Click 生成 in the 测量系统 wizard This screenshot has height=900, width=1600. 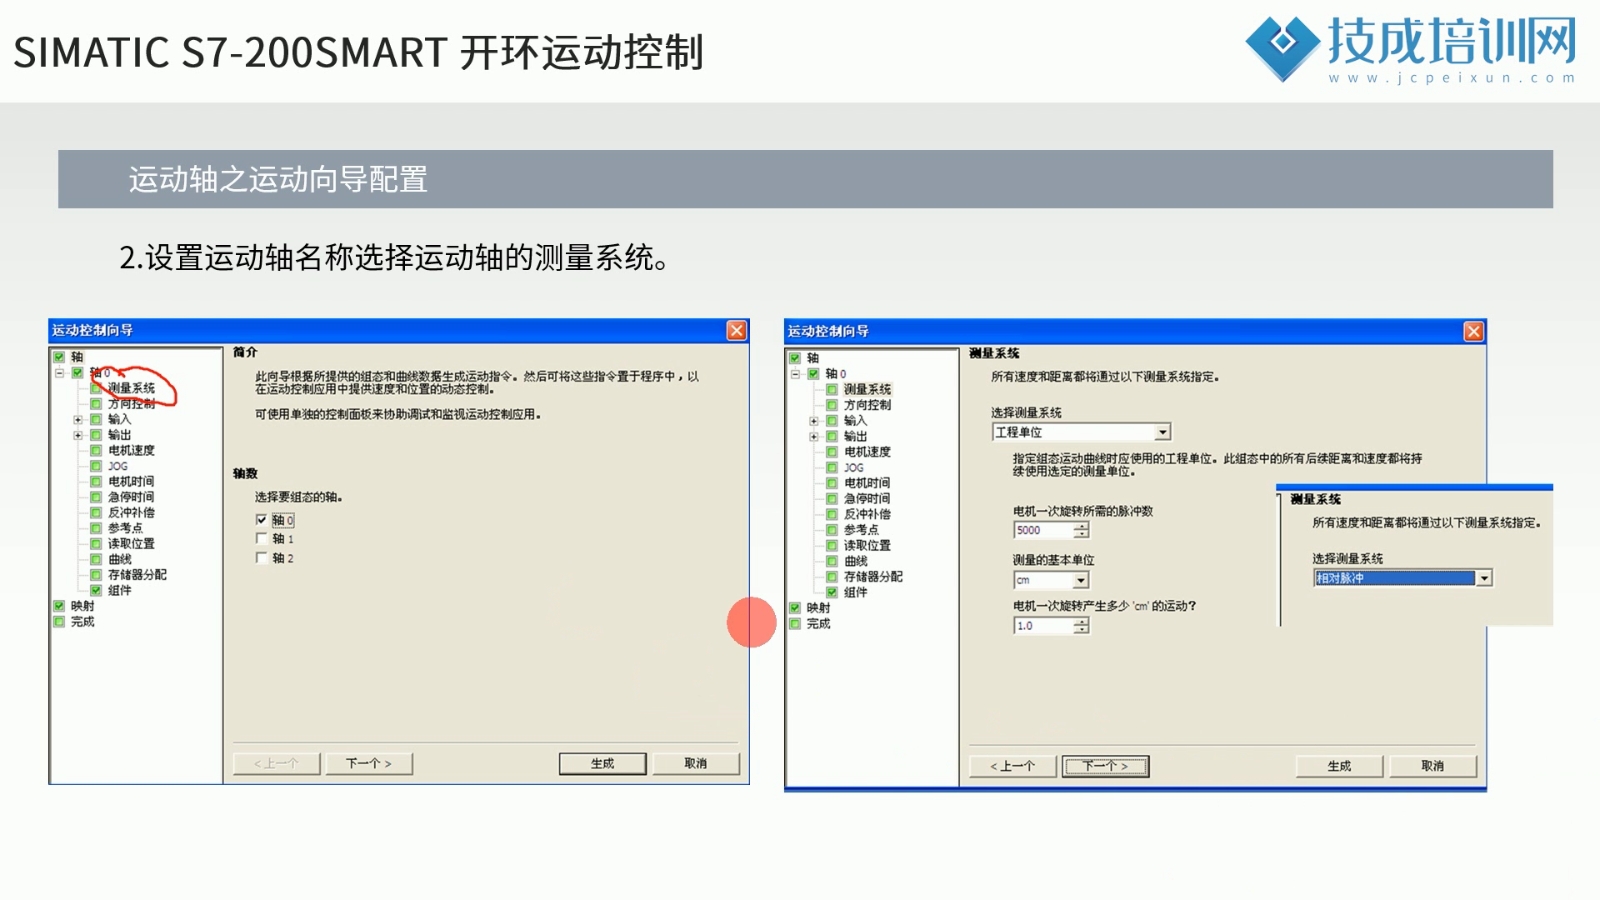(1339, 766)
